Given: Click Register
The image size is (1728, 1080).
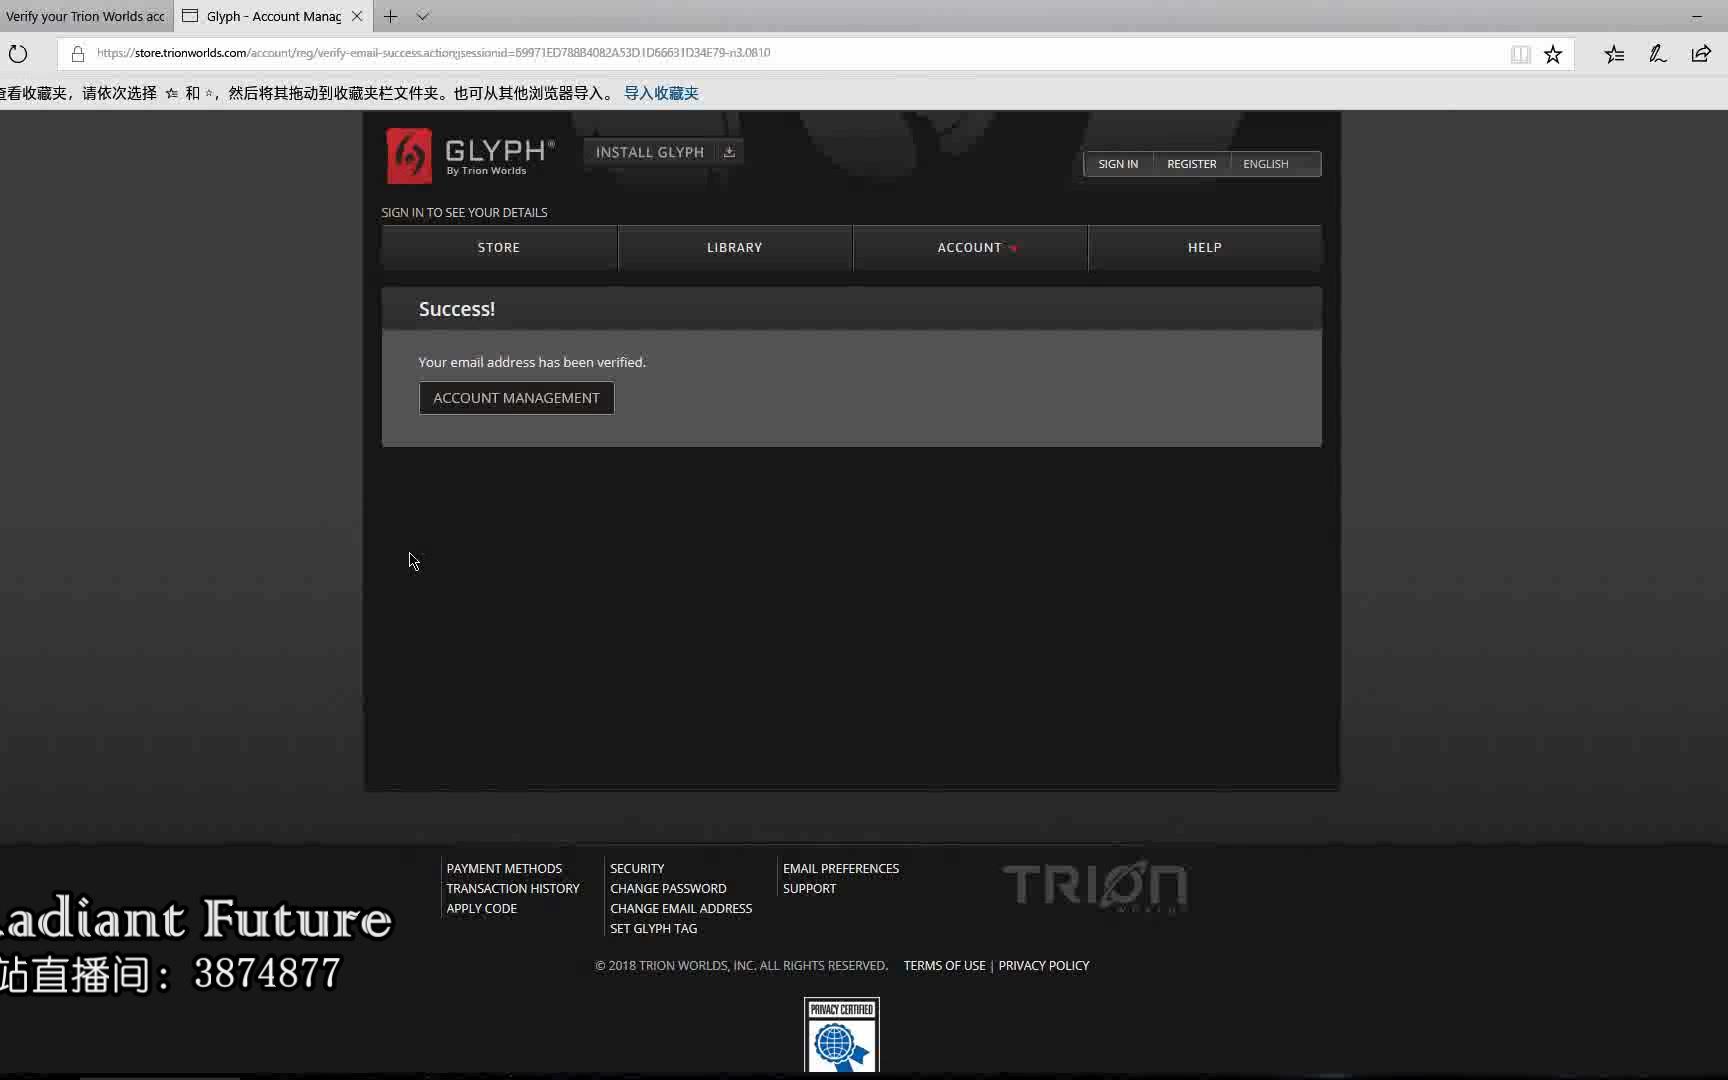Looking at the screenshot, I should click(1192, 164).
